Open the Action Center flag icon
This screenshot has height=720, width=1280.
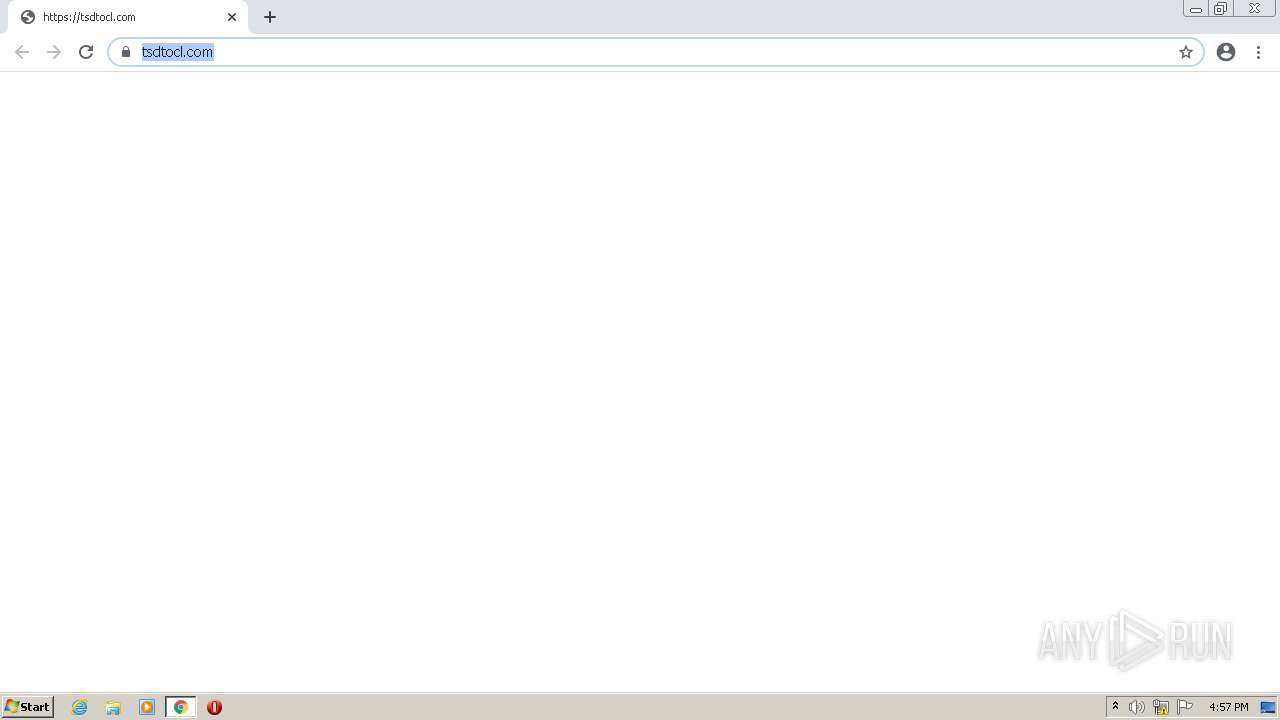[1185, 707]
